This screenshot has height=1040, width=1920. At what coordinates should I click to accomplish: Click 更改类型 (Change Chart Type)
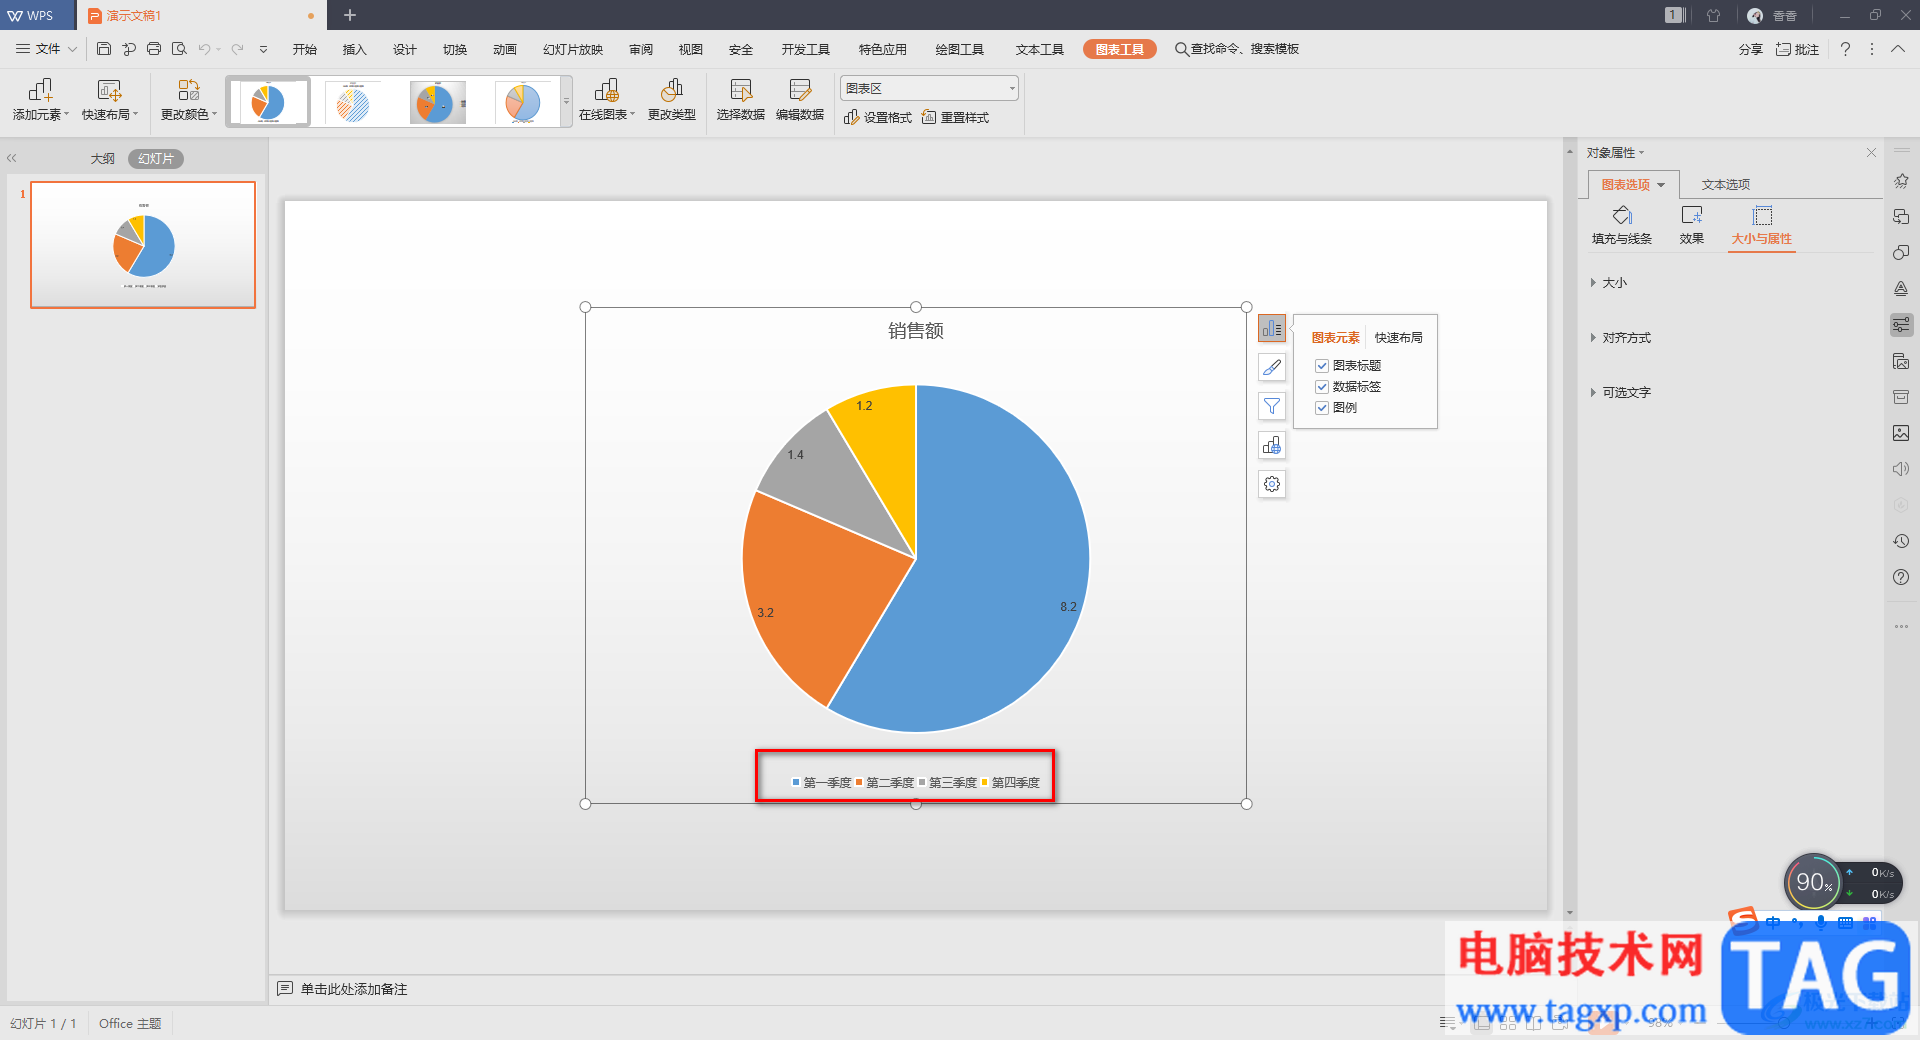click(672, 101)
